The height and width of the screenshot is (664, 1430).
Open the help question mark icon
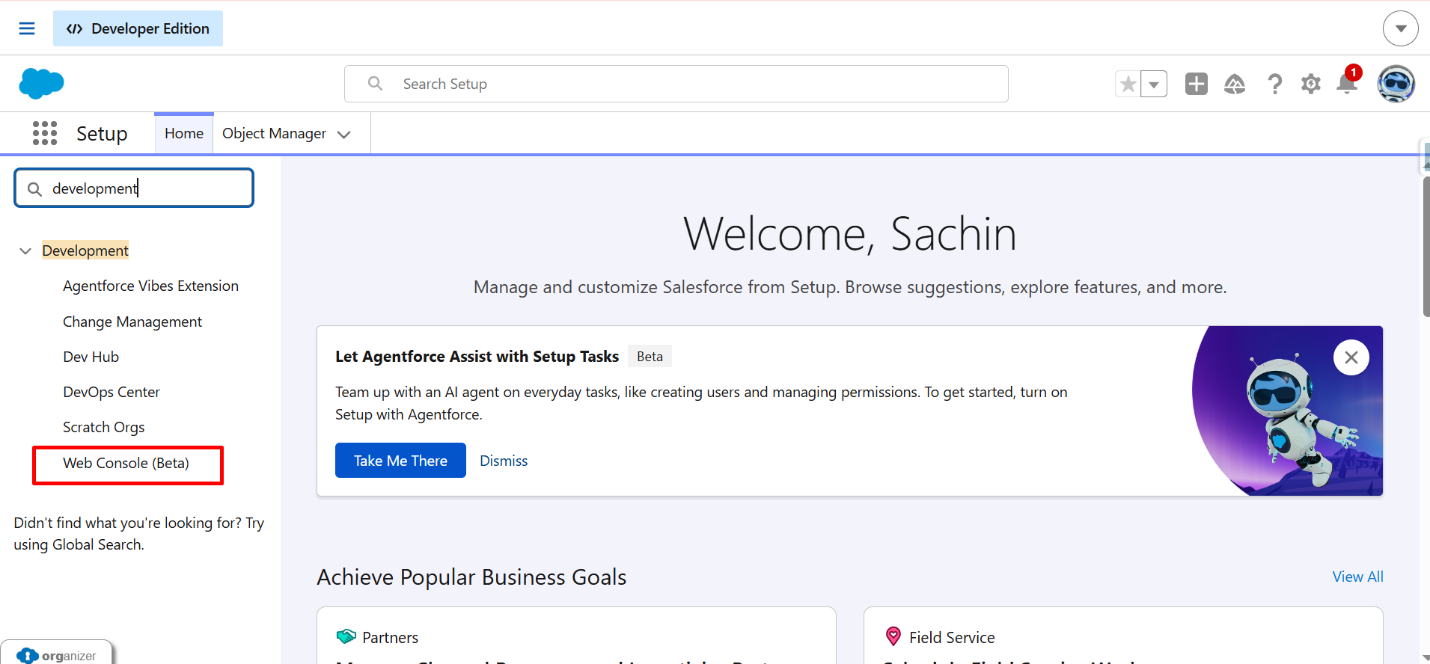pos(1274,84)
